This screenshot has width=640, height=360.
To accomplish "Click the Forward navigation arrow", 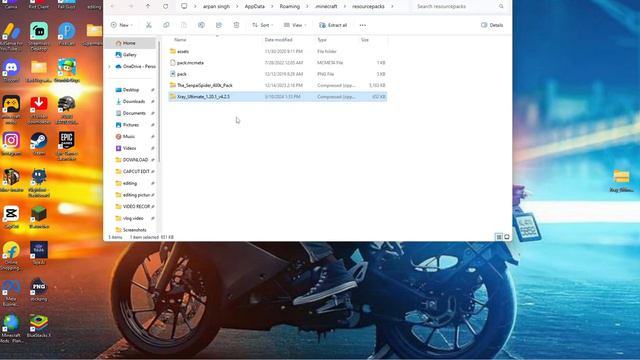I will click(131, 7).
